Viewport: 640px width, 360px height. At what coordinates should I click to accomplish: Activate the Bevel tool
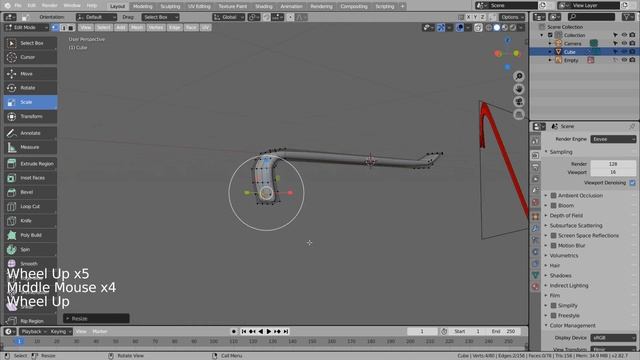pos(31,192)
